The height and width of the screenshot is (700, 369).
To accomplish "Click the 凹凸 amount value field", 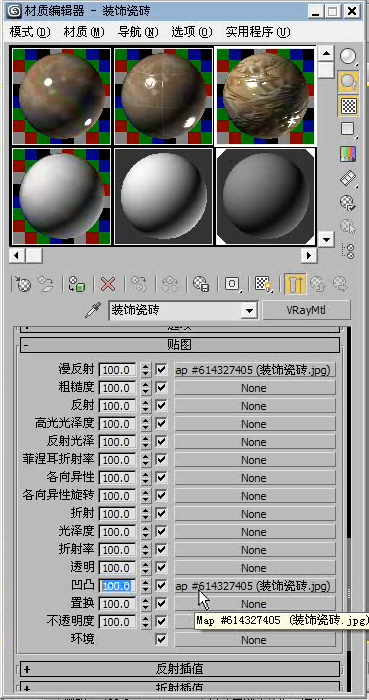I will [x=117, y=586].
